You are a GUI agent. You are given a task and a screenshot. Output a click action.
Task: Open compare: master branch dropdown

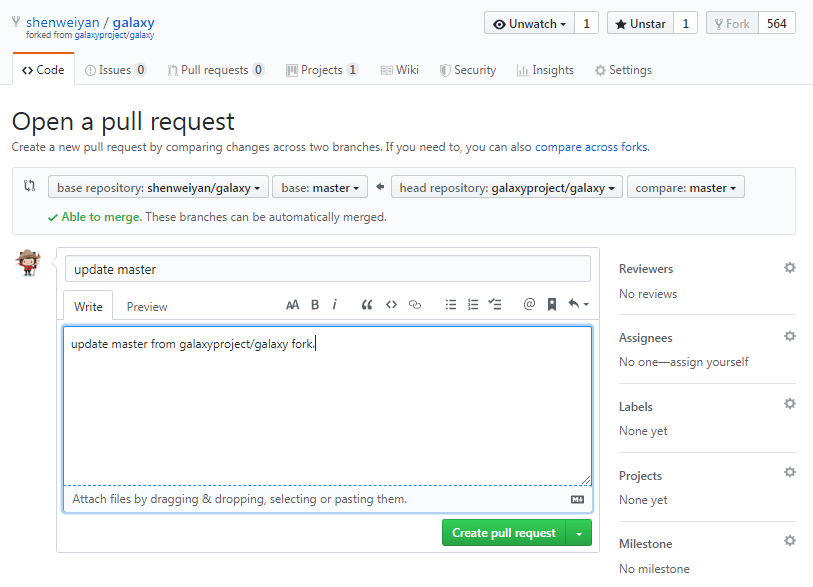pyautogui.click(x=685, y=187)
